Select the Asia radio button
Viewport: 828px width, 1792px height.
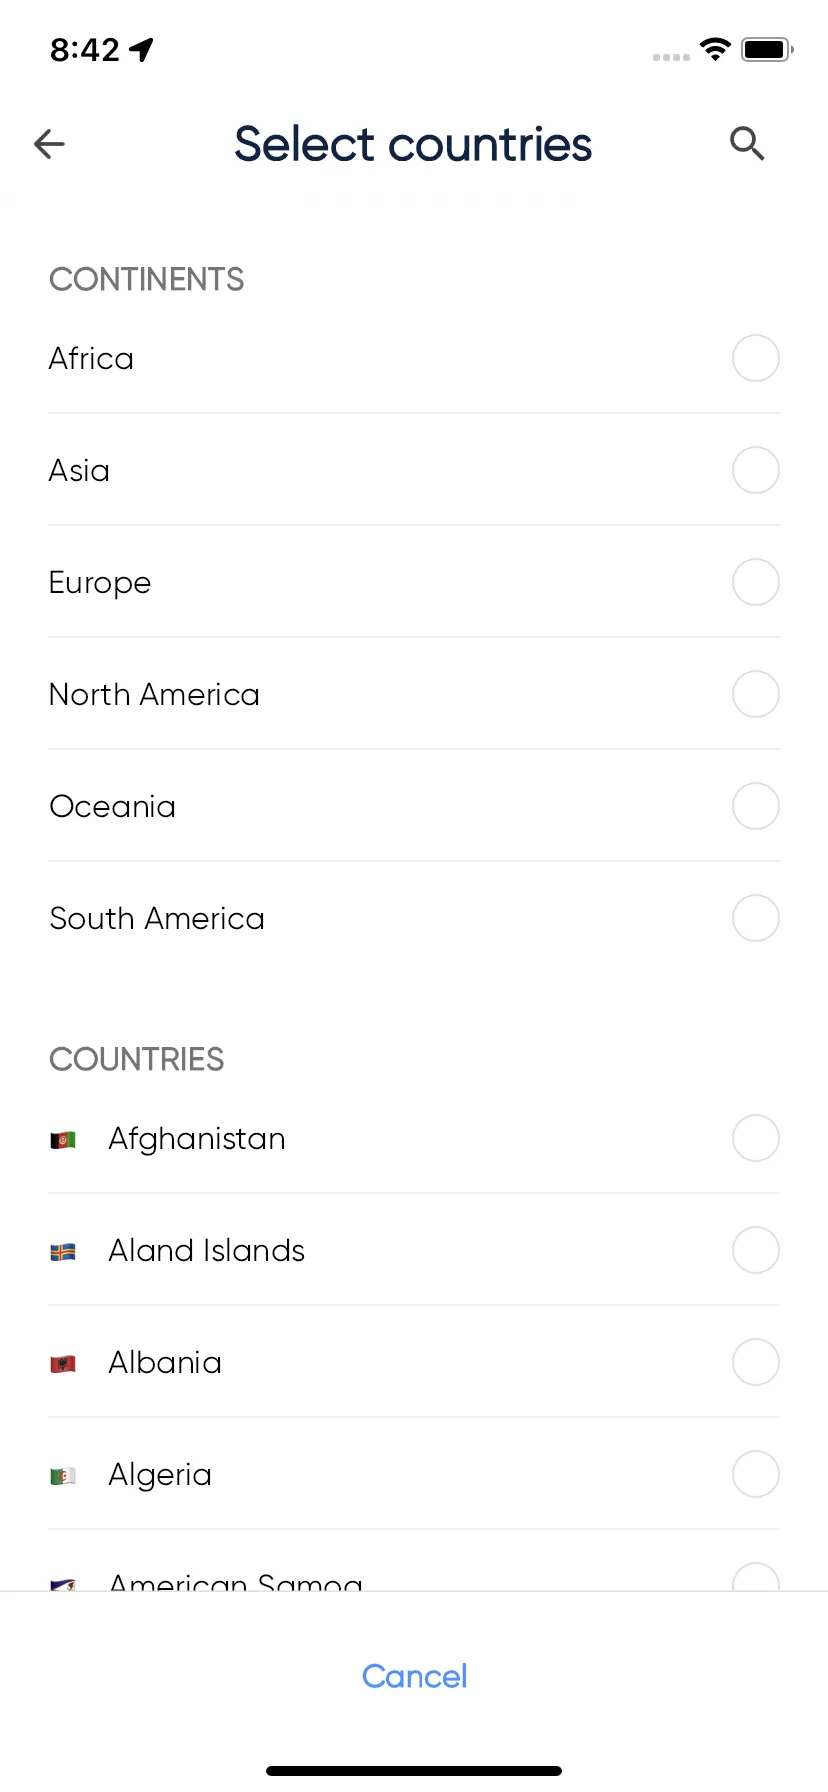(x=756, y=470)
